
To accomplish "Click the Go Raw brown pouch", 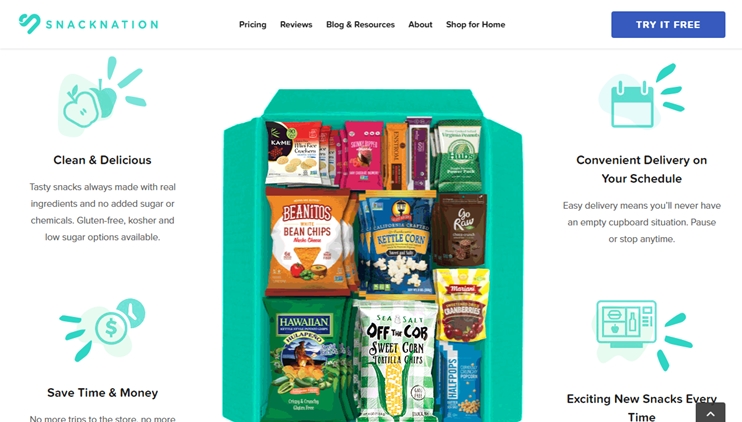I will point(461,230).
